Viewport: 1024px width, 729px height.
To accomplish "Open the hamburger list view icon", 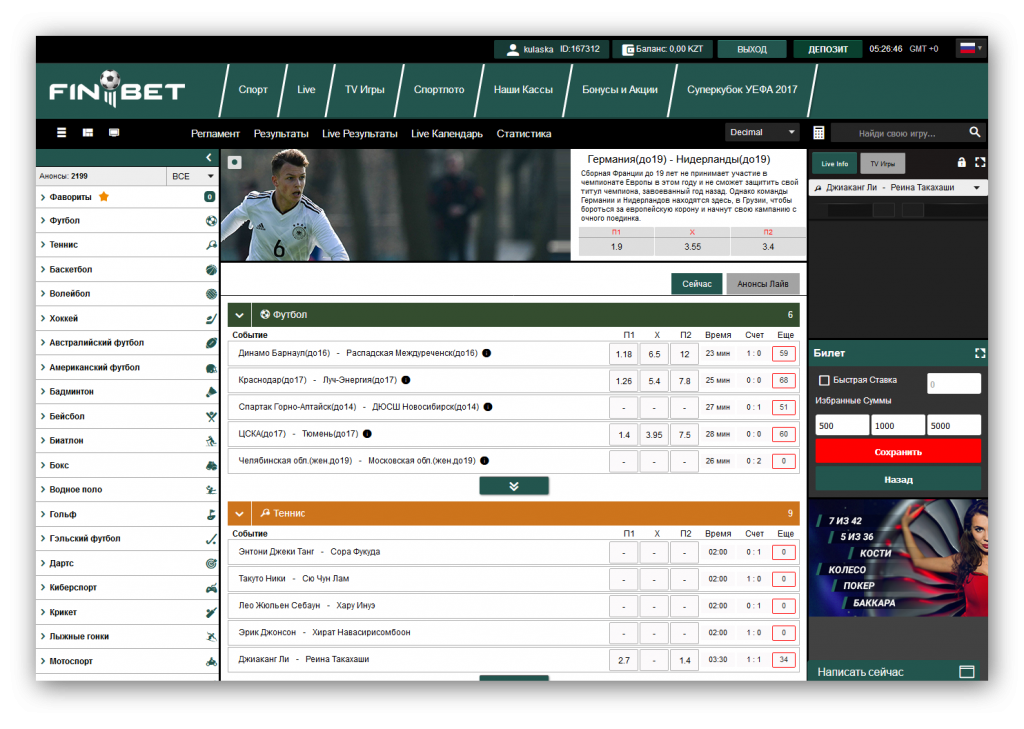I will click(61, 133).
